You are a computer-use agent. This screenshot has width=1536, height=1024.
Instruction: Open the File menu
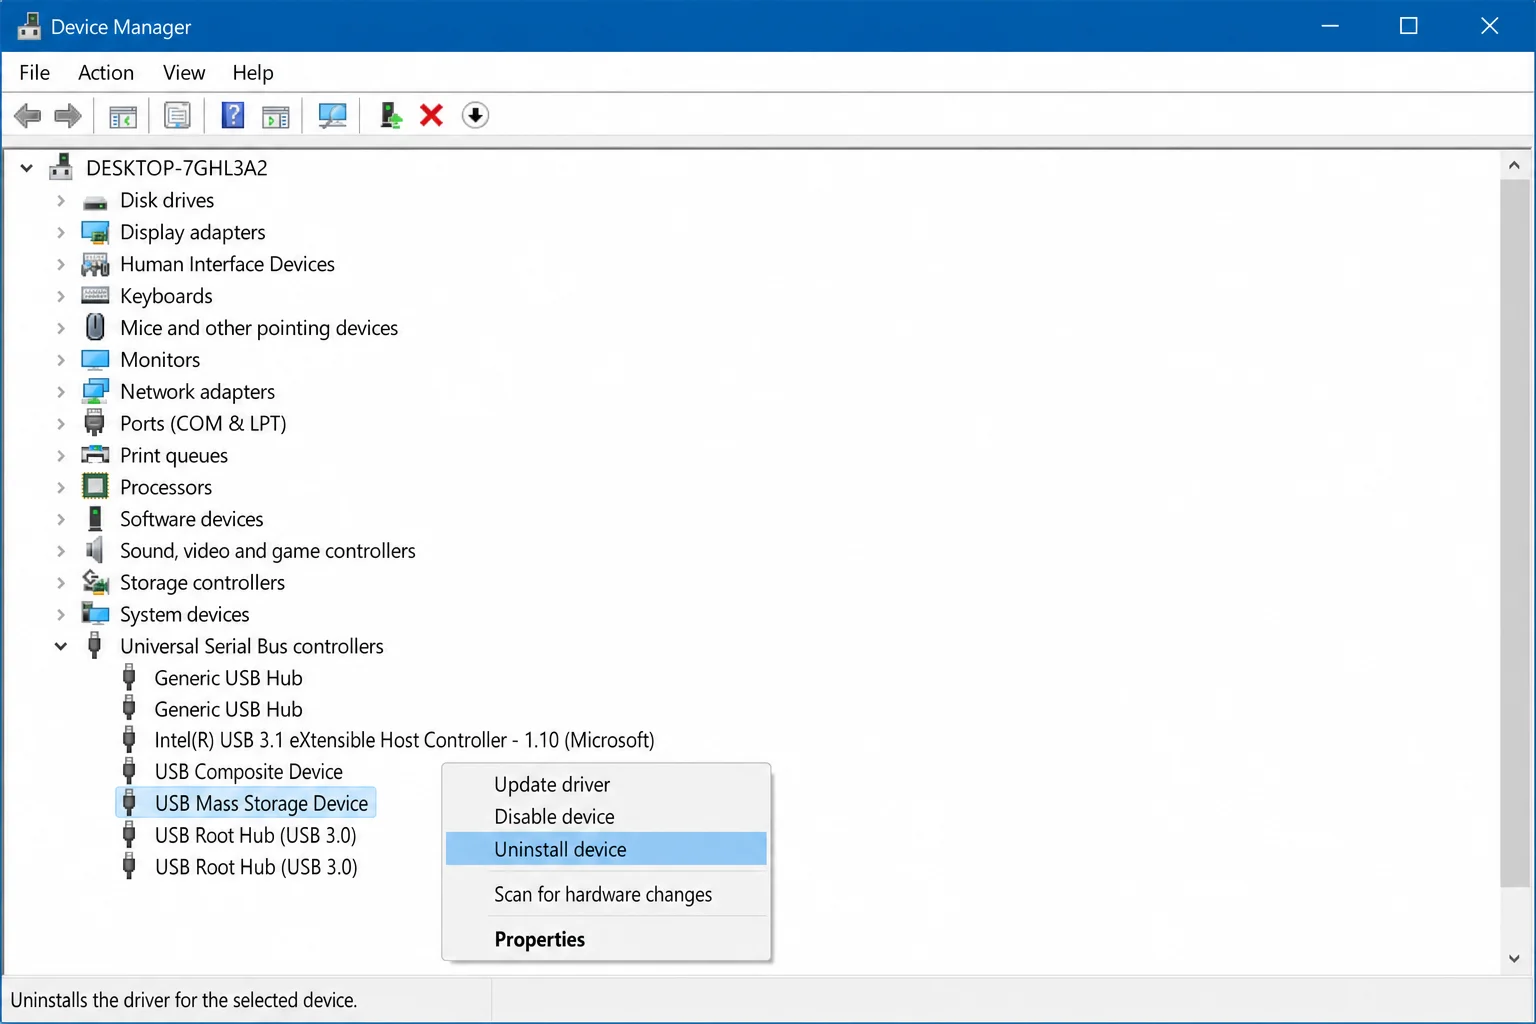pos(34,73)
